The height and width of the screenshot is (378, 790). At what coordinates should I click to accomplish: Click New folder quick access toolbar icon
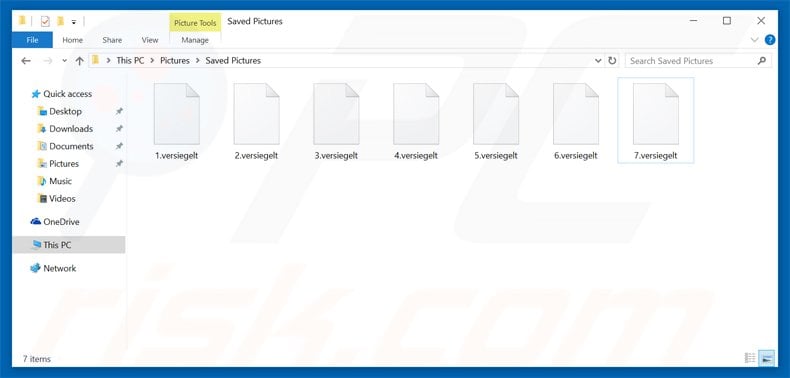(x=60, y=21)
